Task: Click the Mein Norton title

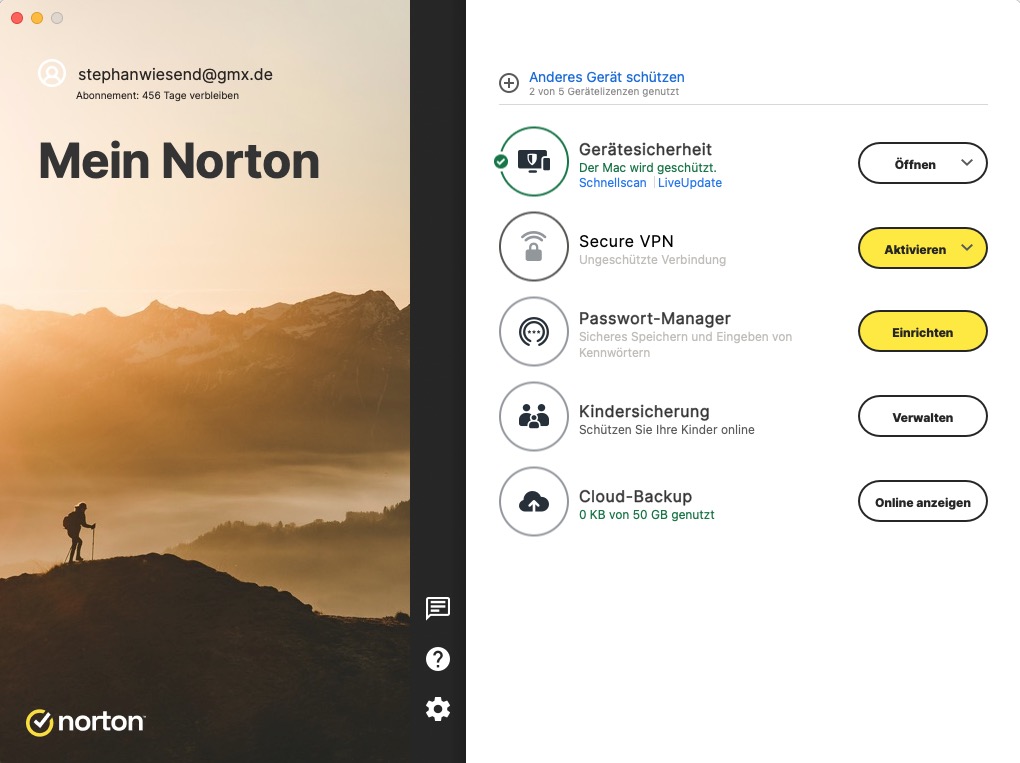Action: pos(179,161)
